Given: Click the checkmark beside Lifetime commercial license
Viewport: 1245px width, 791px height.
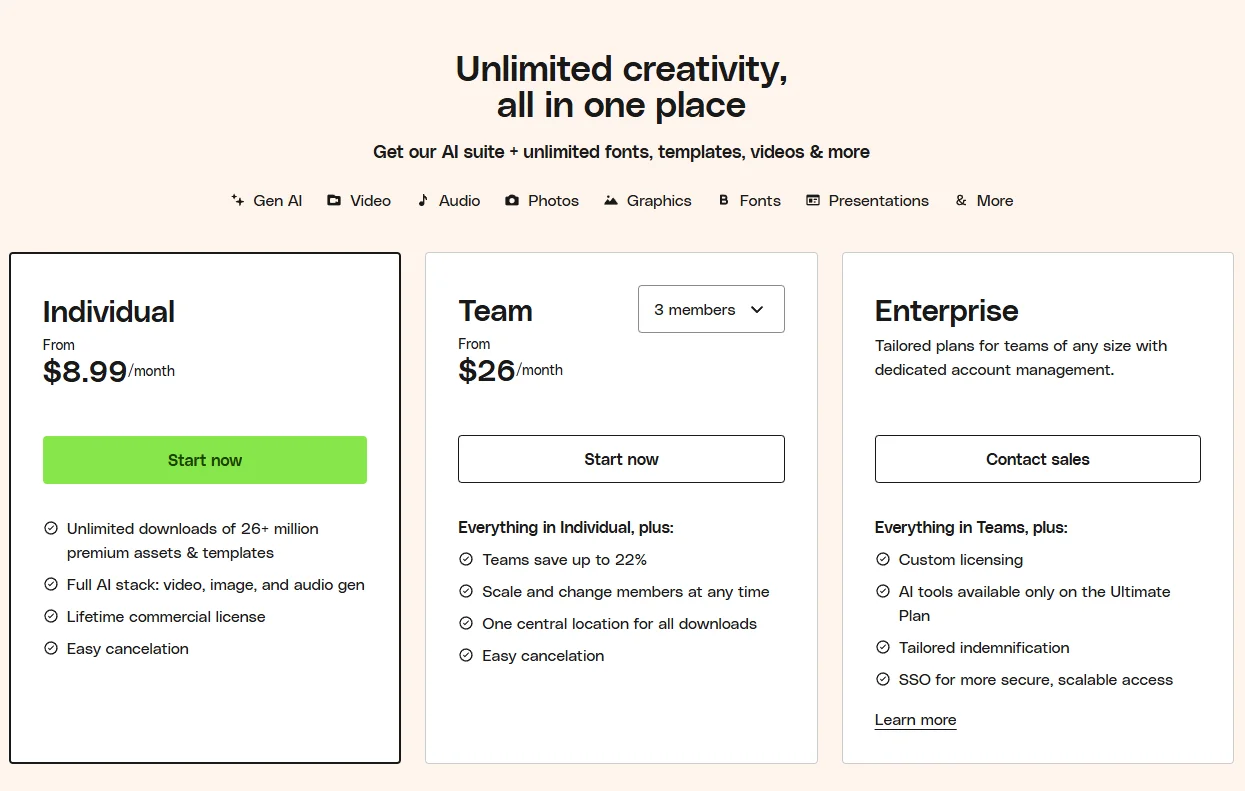Looking at the screenshot, I should [x=51, y=616].
